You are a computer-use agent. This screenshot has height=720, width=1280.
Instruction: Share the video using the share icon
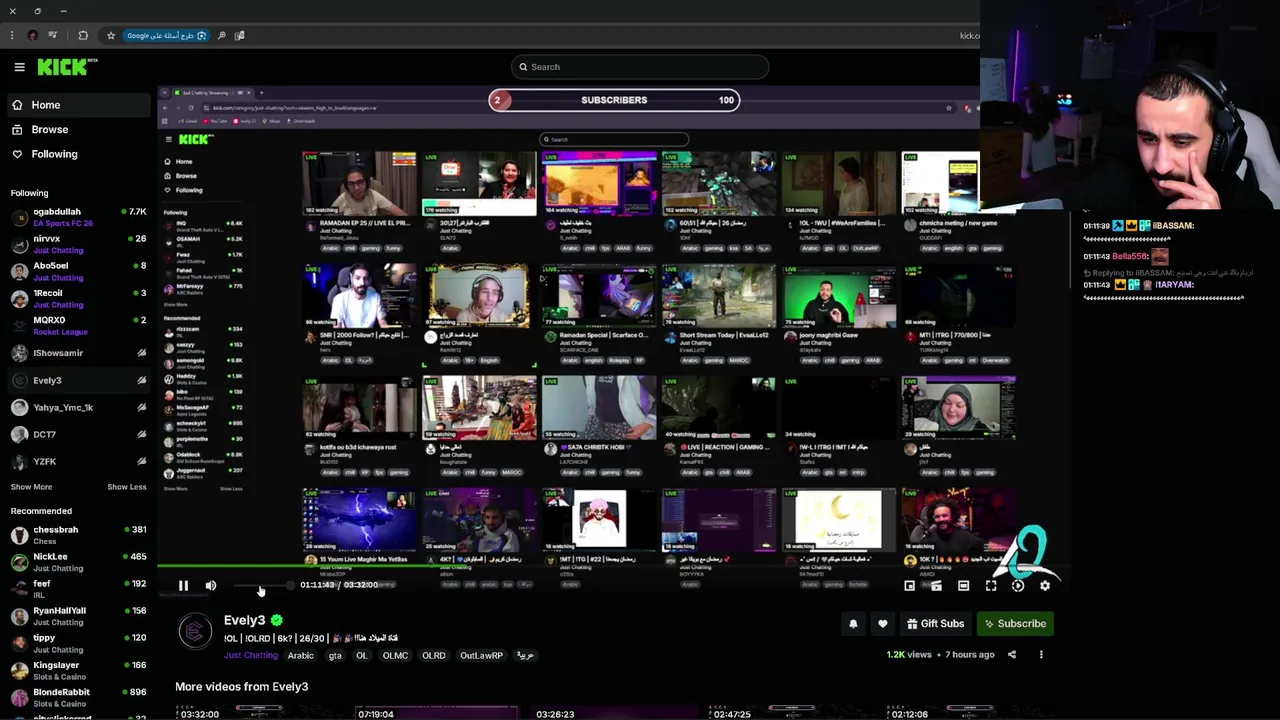point(1011,655)
